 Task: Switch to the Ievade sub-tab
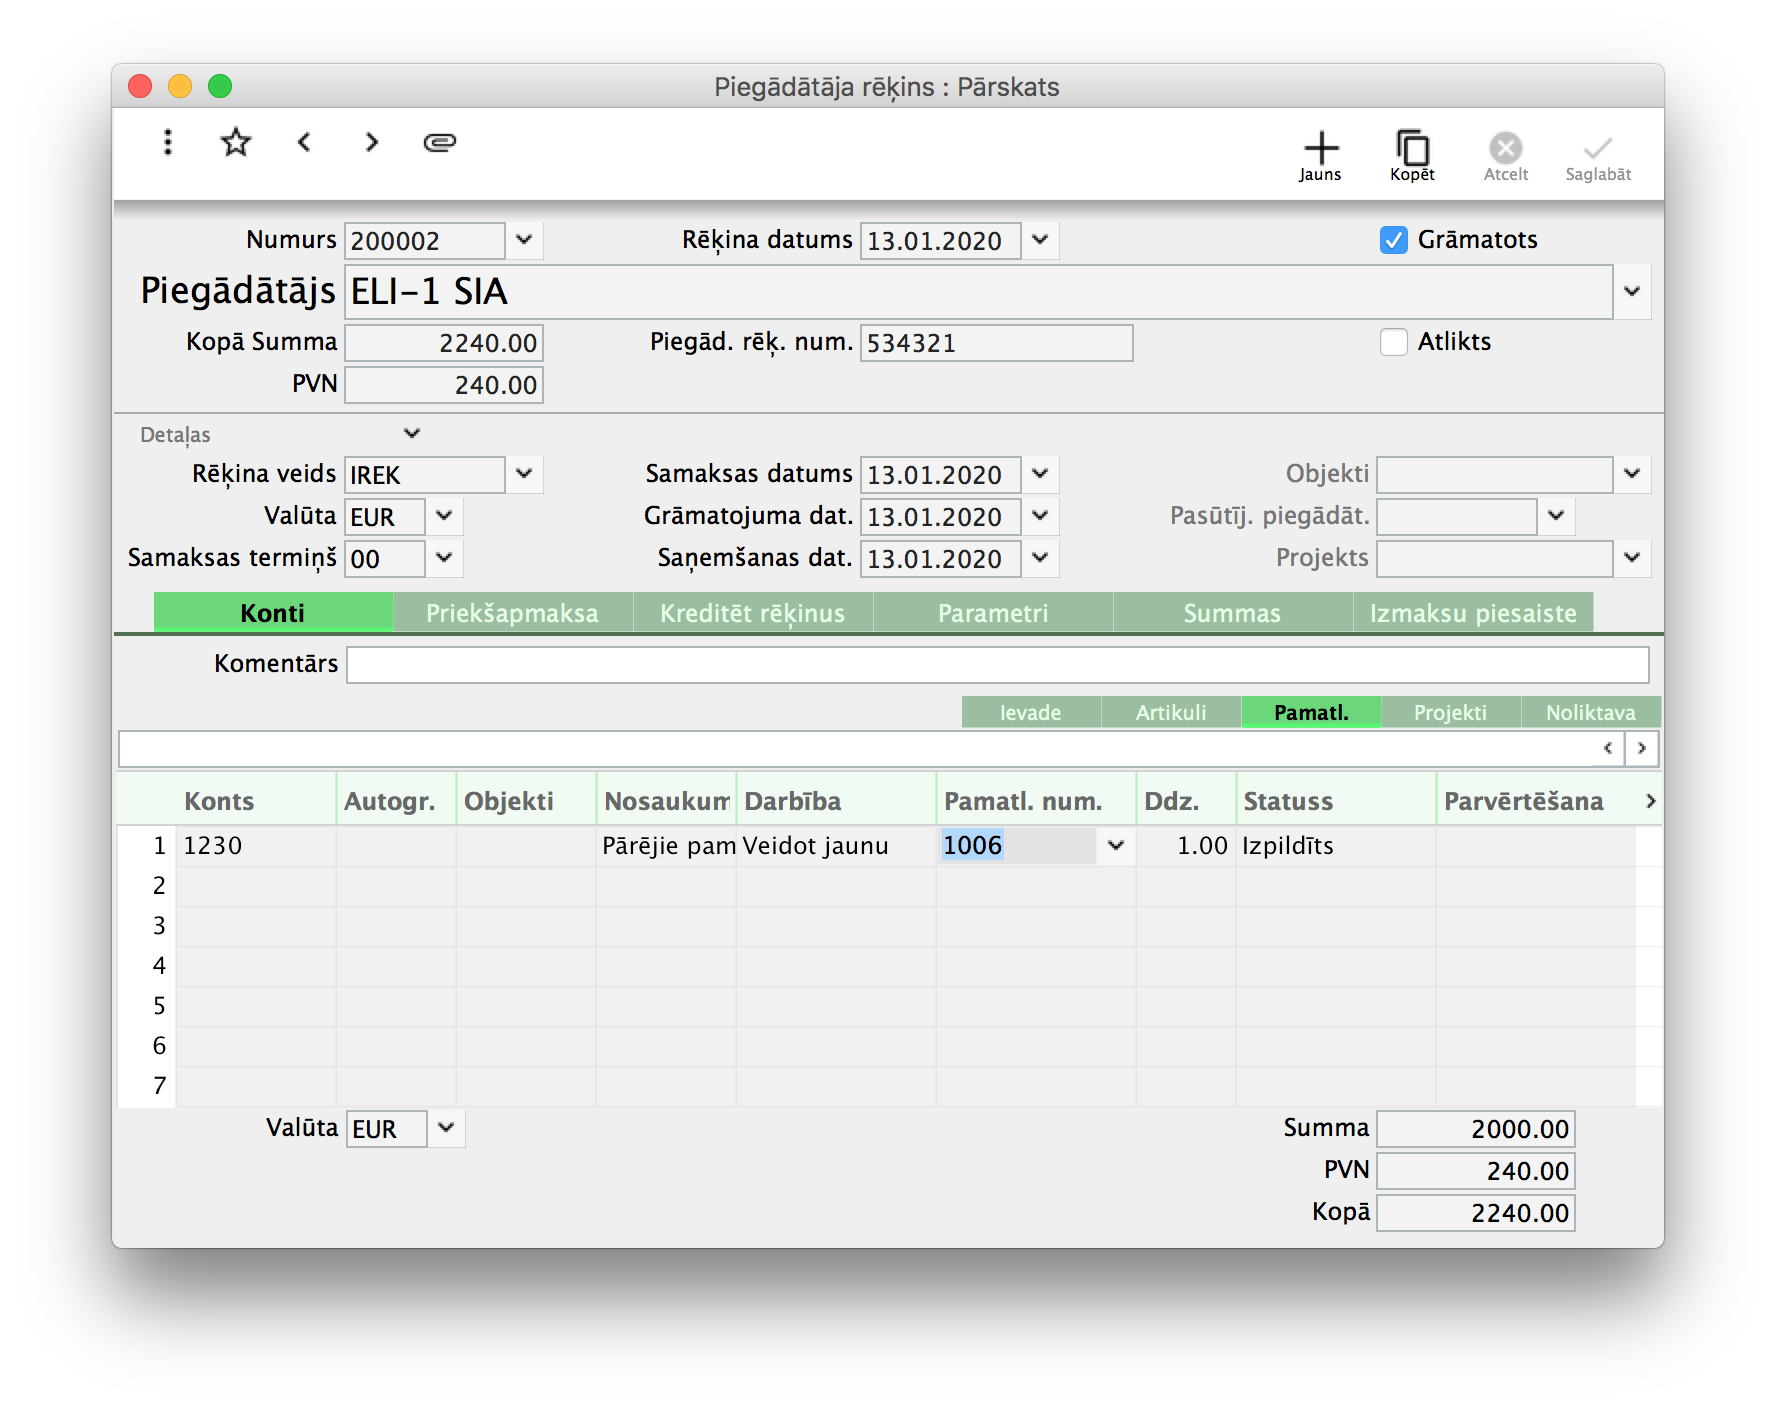(1031, 712)
